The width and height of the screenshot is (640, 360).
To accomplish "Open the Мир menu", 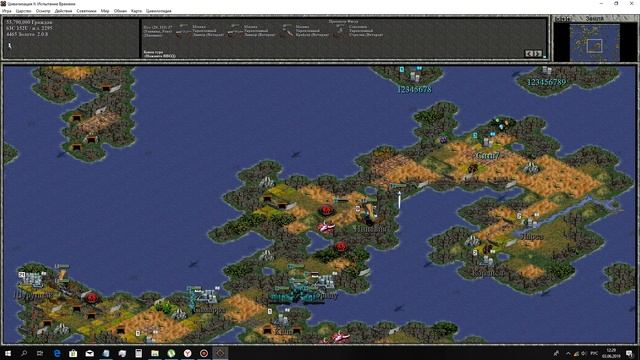I will point(105,11).
